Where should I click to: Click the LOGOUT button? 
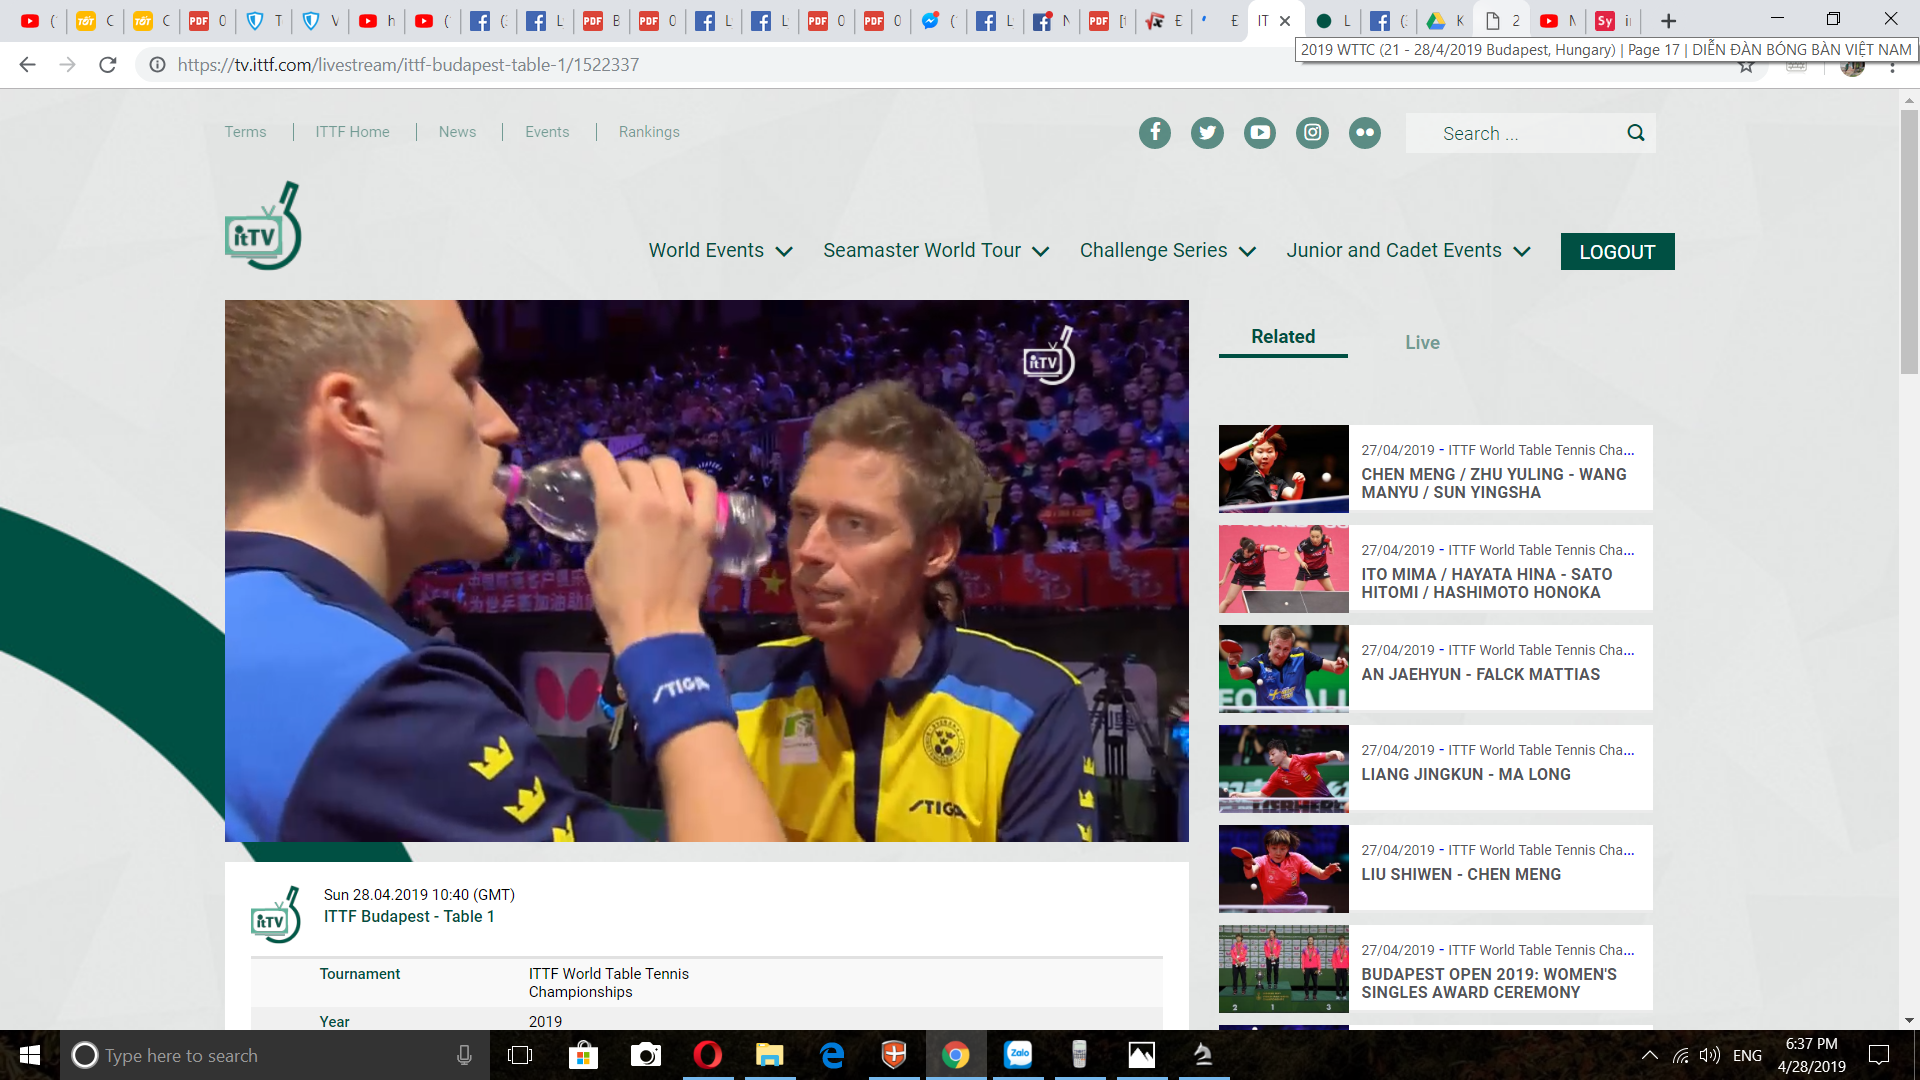coord(1617,252)
